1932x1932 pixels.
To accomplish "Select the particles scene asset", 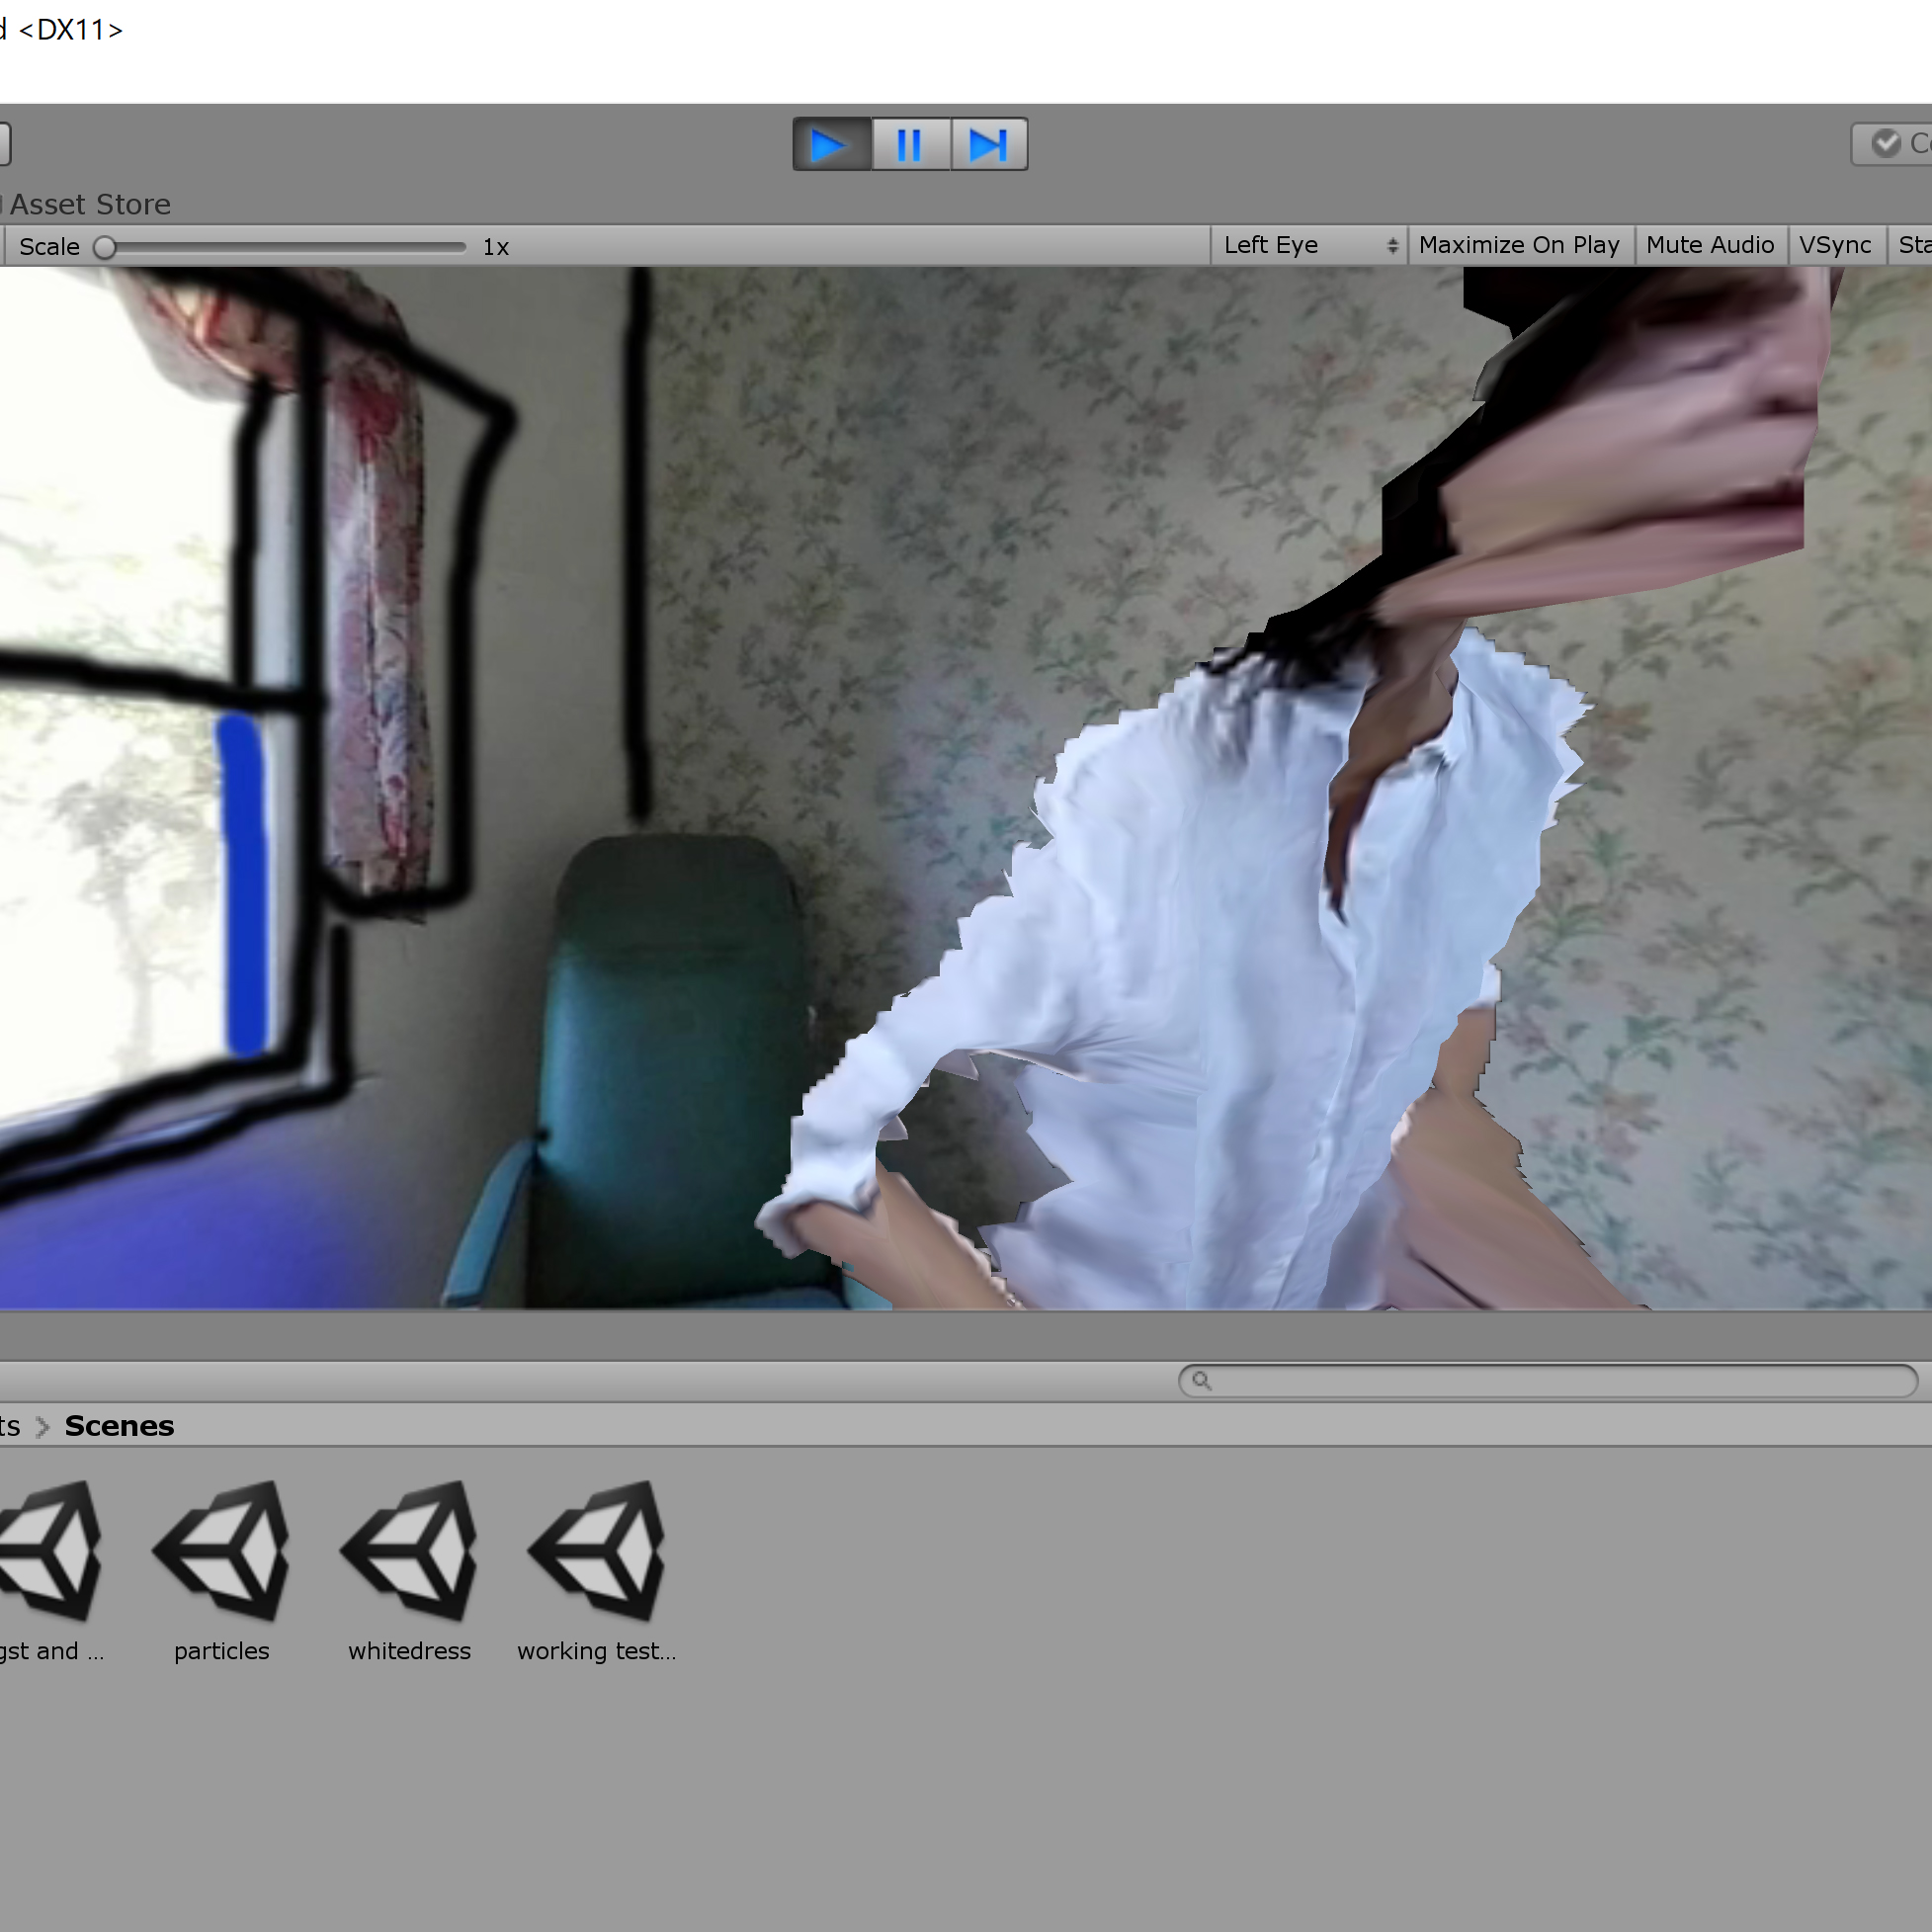I will click(x=221, y=1551).
